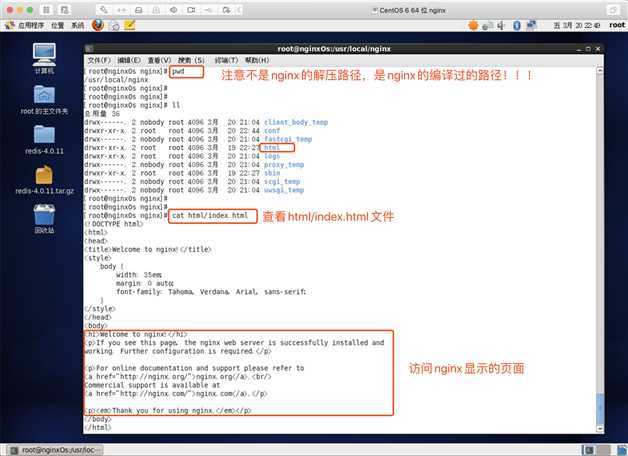Click the Bluetooth tray icon
The image size is (628, 456).
pos(517,26)
